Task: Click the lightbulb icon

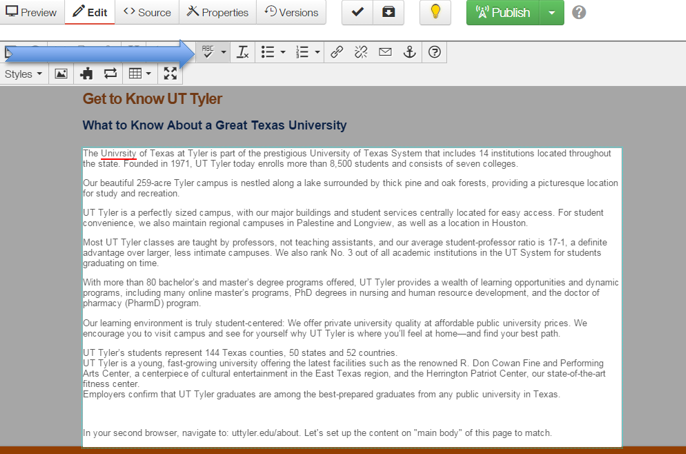Action: coord(435,12)
